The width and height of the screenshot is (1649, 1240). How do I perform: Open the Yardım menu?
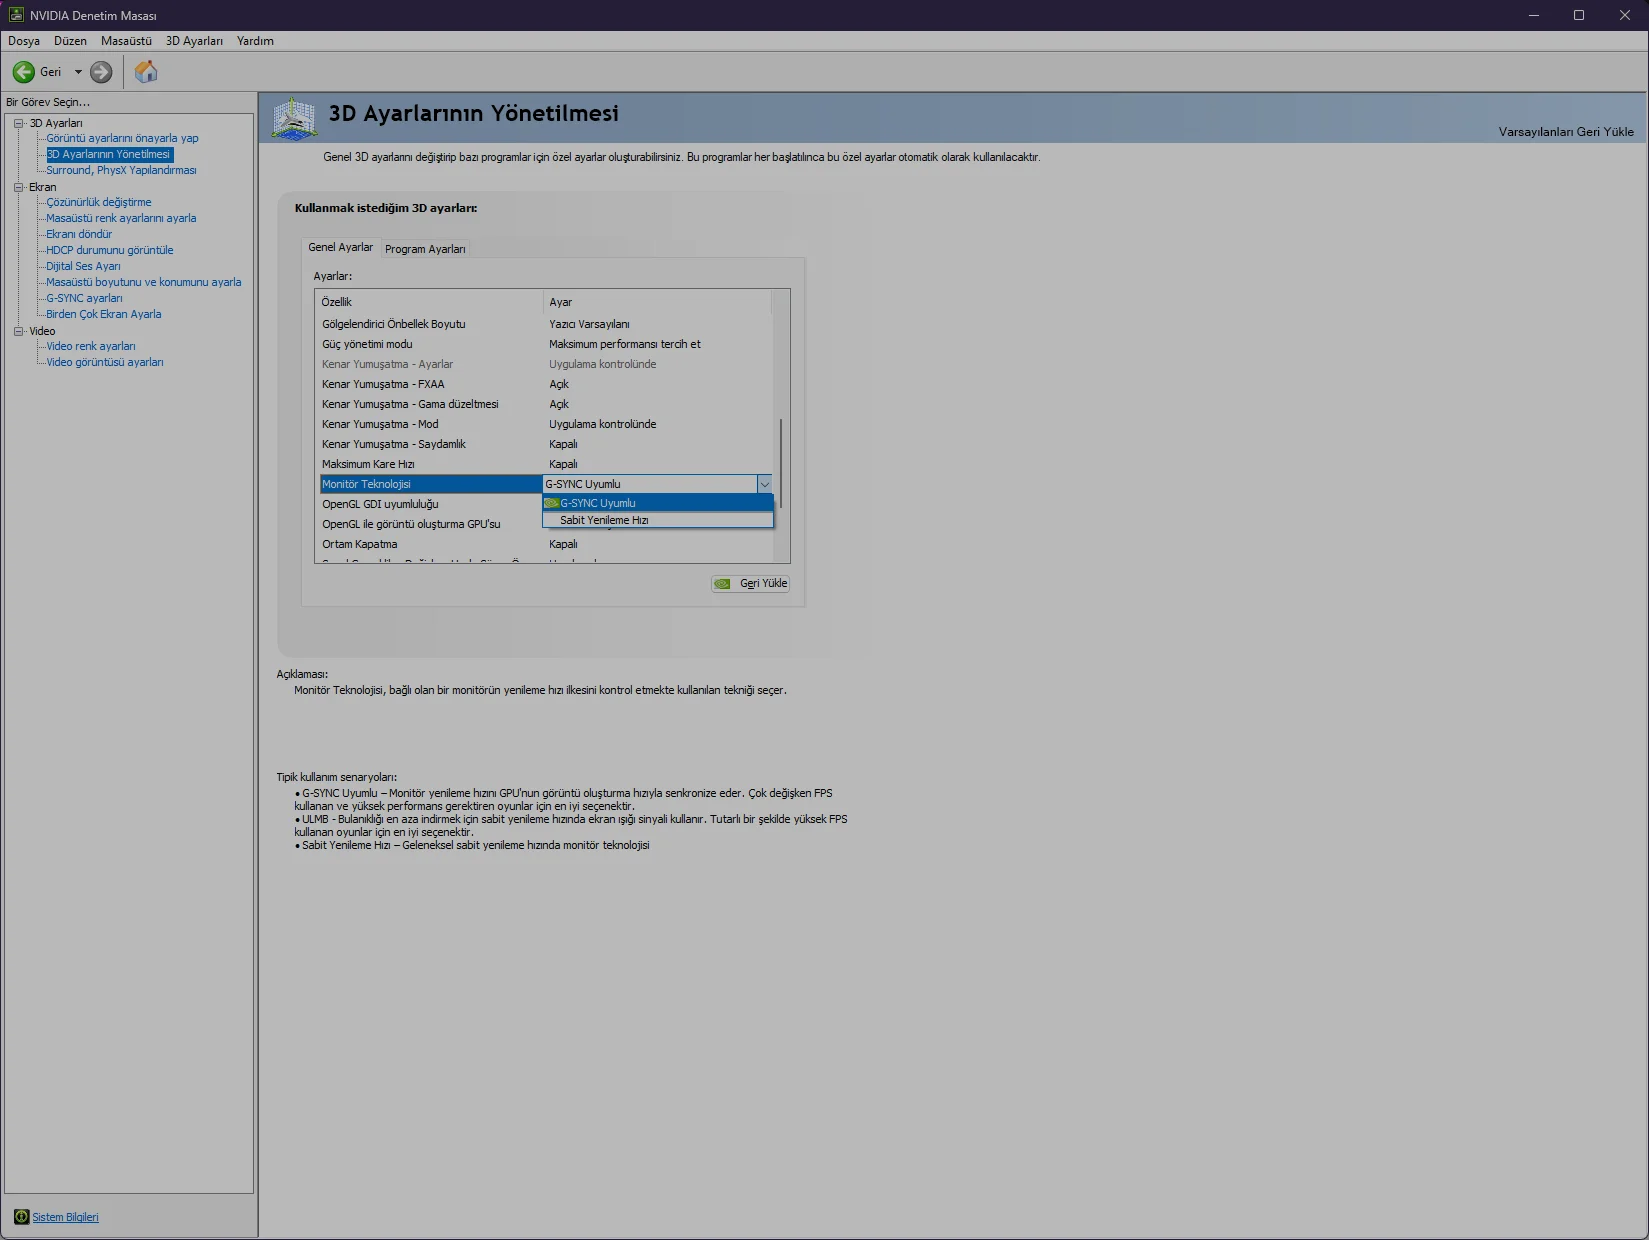(255, 41)
